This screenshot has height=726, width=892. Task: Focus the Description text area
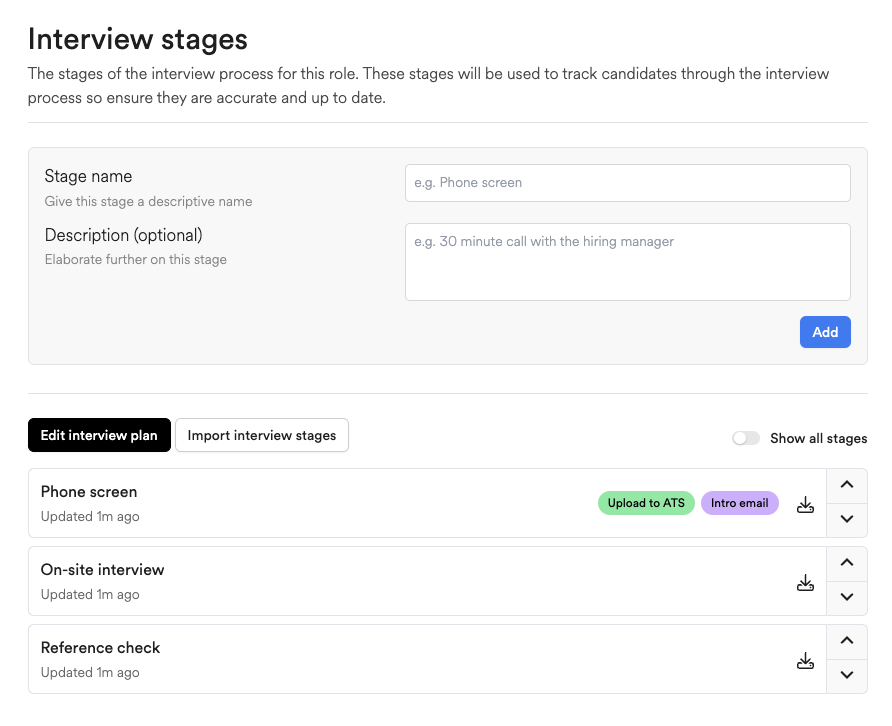627,262
